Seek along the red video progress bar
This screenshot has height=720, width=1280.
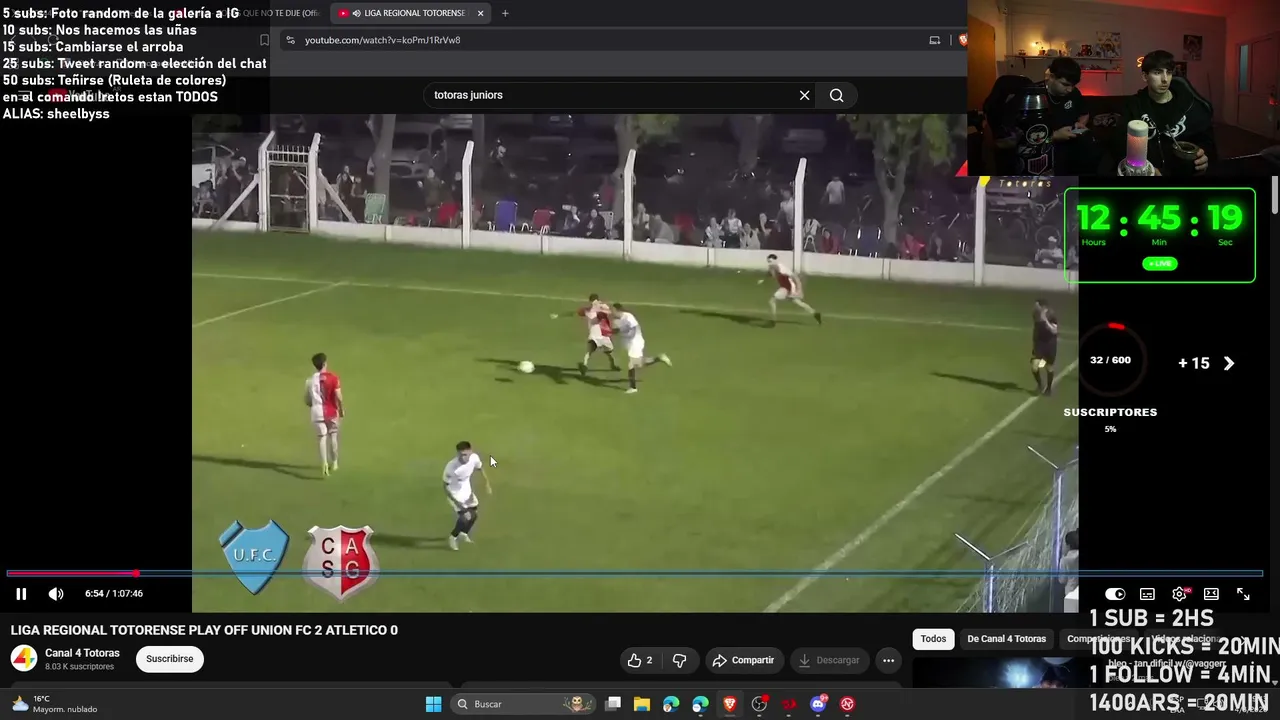[x=634, y=573]
